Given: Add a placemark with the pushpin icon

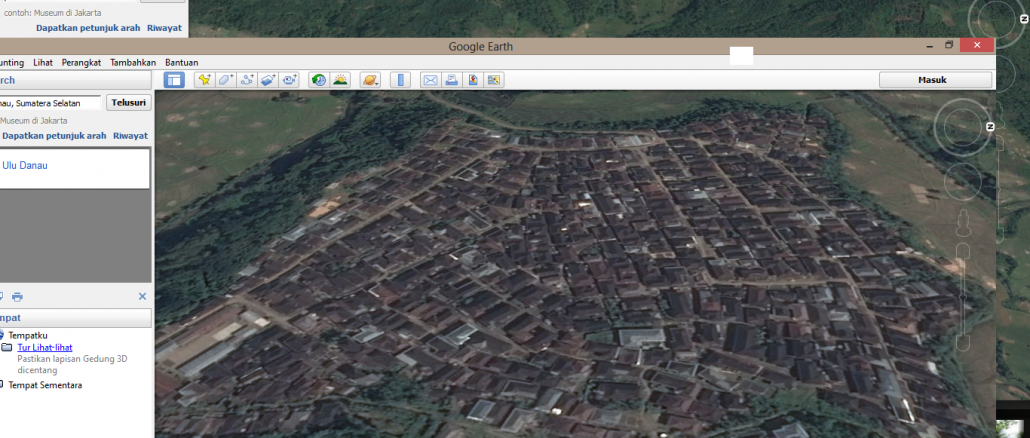Looking at the screenshot, I should 204,80.
